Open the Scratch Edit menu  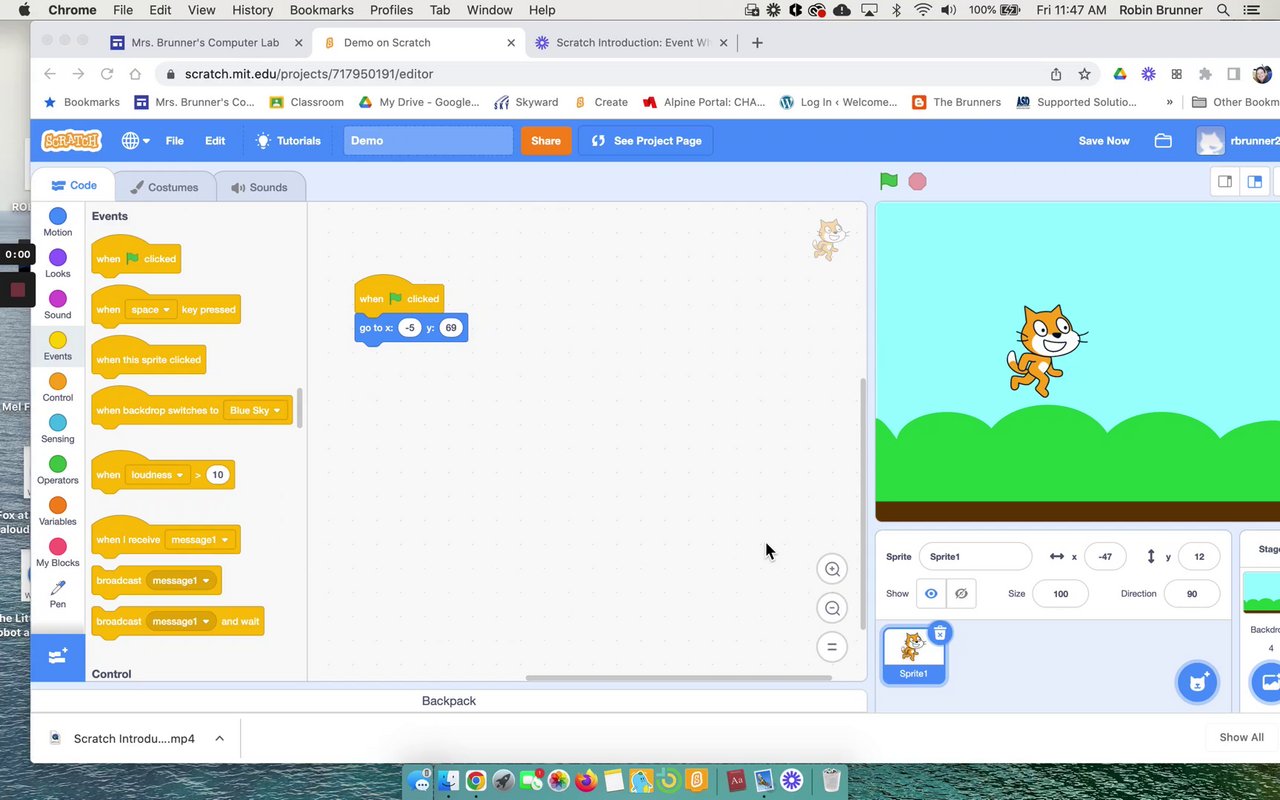coord(215,141)
